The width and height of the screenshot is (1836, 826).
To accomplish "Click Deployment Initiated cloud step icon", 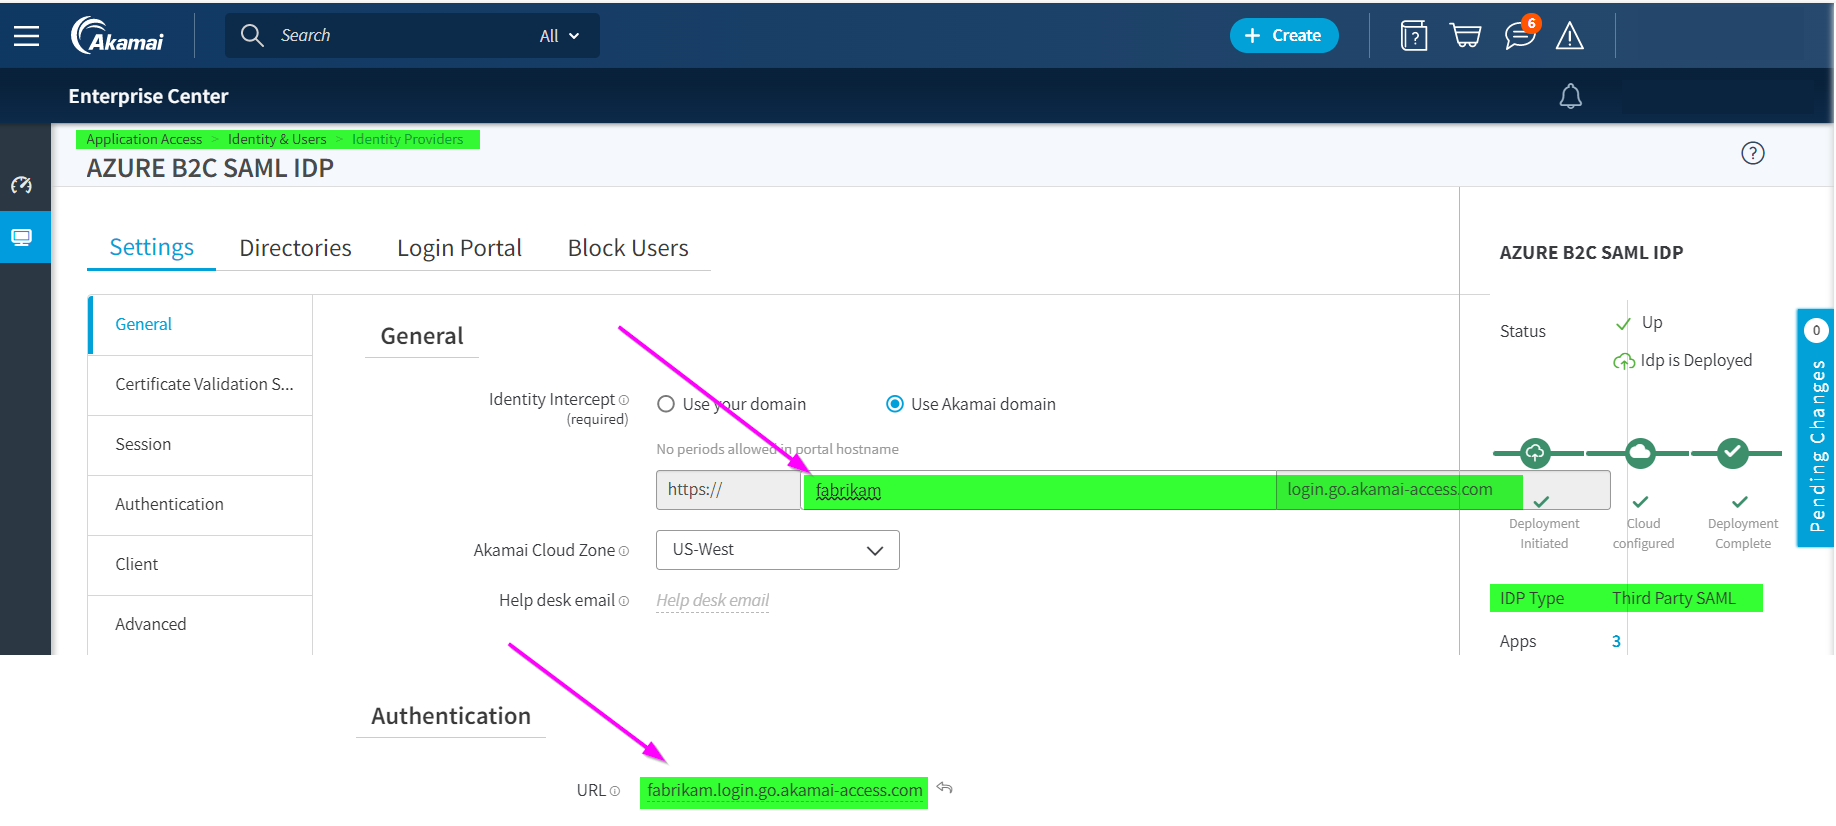I will 1535,453.
